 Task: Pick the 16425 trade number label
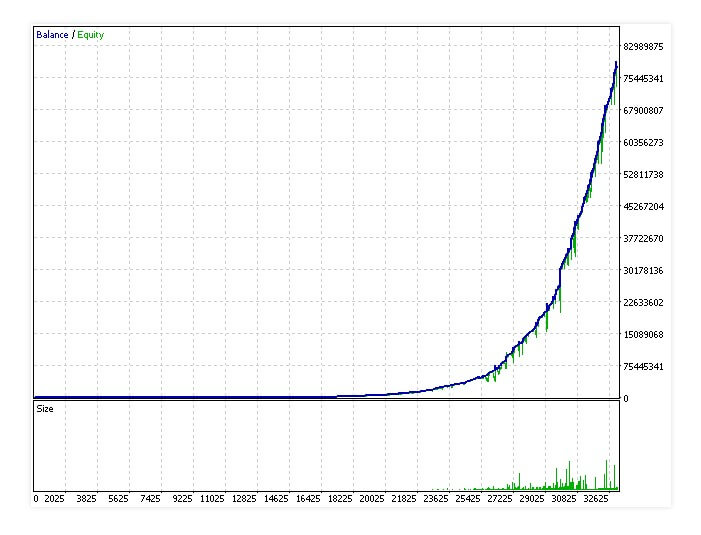tap(308, 498)
